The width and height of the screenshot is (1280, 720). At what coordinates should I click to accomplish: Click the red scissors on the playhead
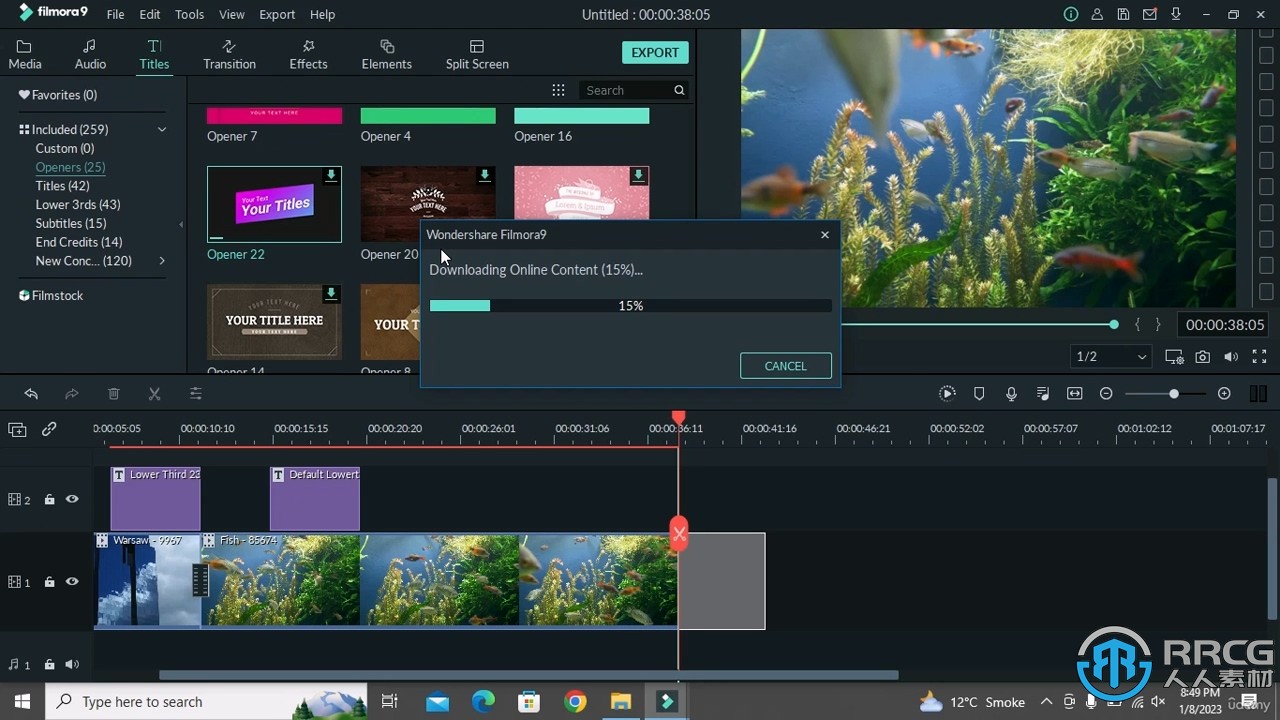point(679,534)
